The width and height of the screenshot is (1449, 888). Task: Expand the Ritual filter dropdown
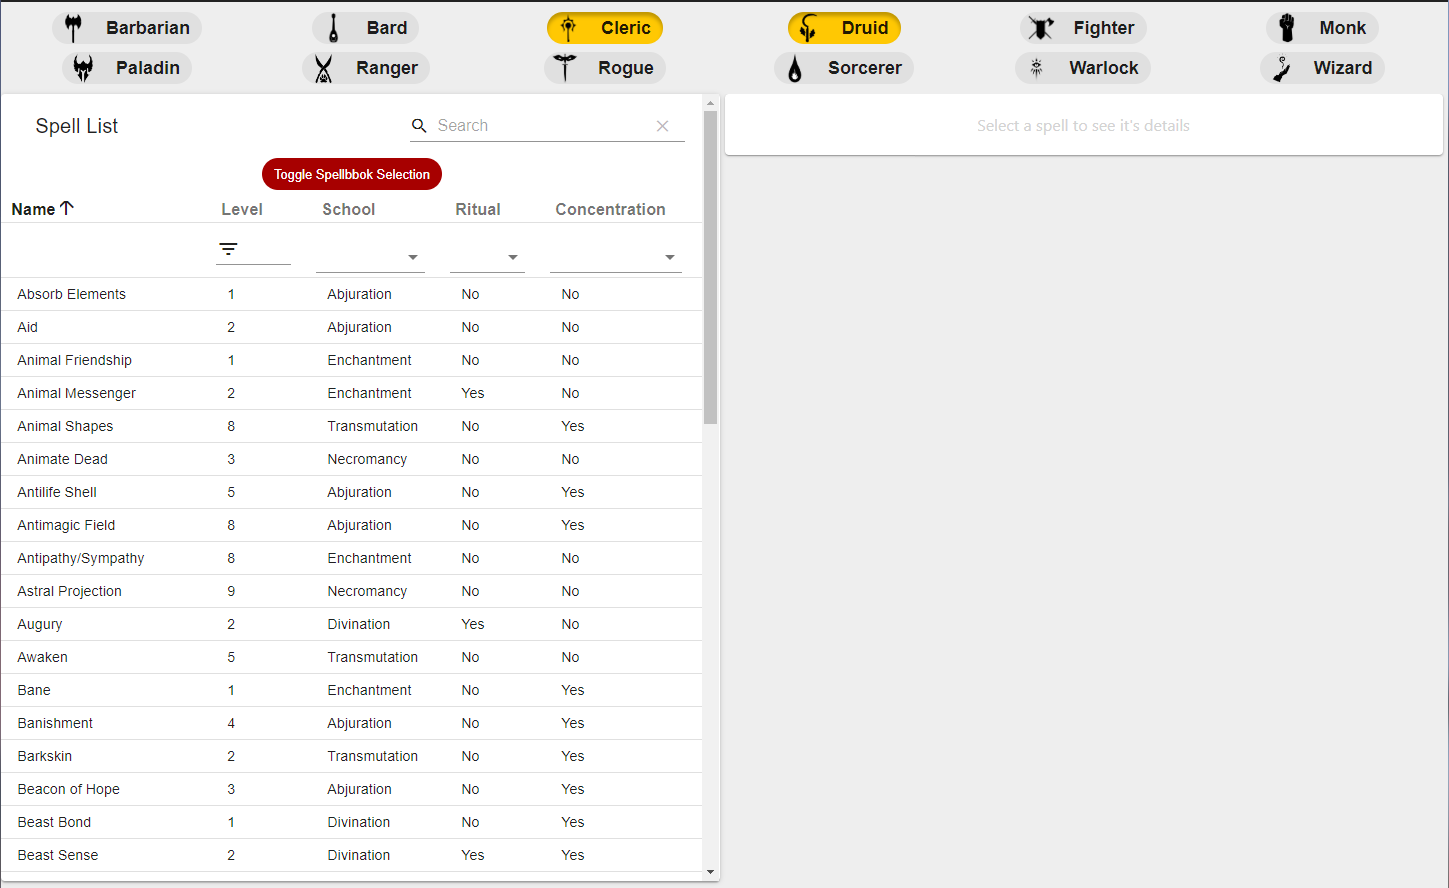pyautogui.click(x=487, y=257)
